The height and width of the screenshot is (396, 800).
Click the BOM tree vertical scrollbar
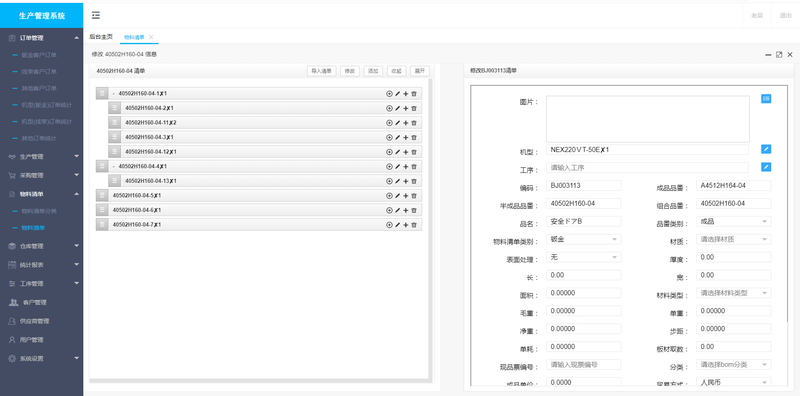(x=430, y=228)
